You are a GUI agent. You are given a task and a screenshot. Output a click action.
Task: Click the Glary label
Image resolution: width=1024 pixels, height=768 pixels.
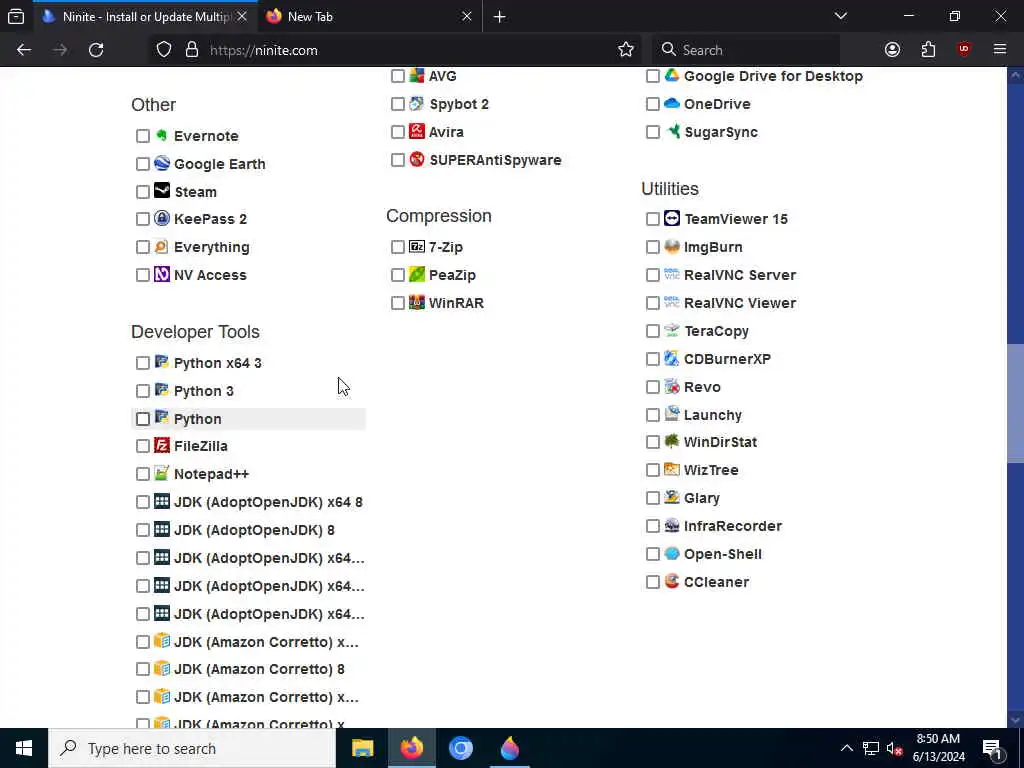pos(701,498)
